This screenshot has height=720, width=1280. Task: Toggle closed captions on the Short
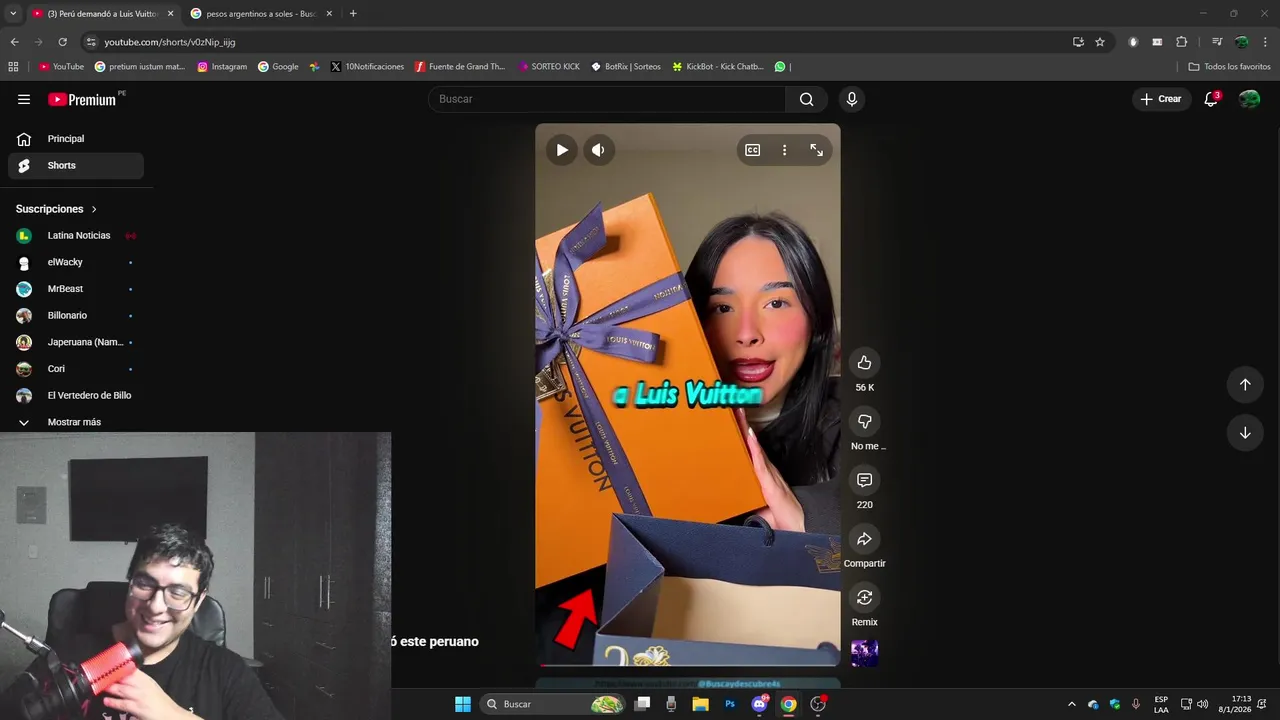pos(752,150)
